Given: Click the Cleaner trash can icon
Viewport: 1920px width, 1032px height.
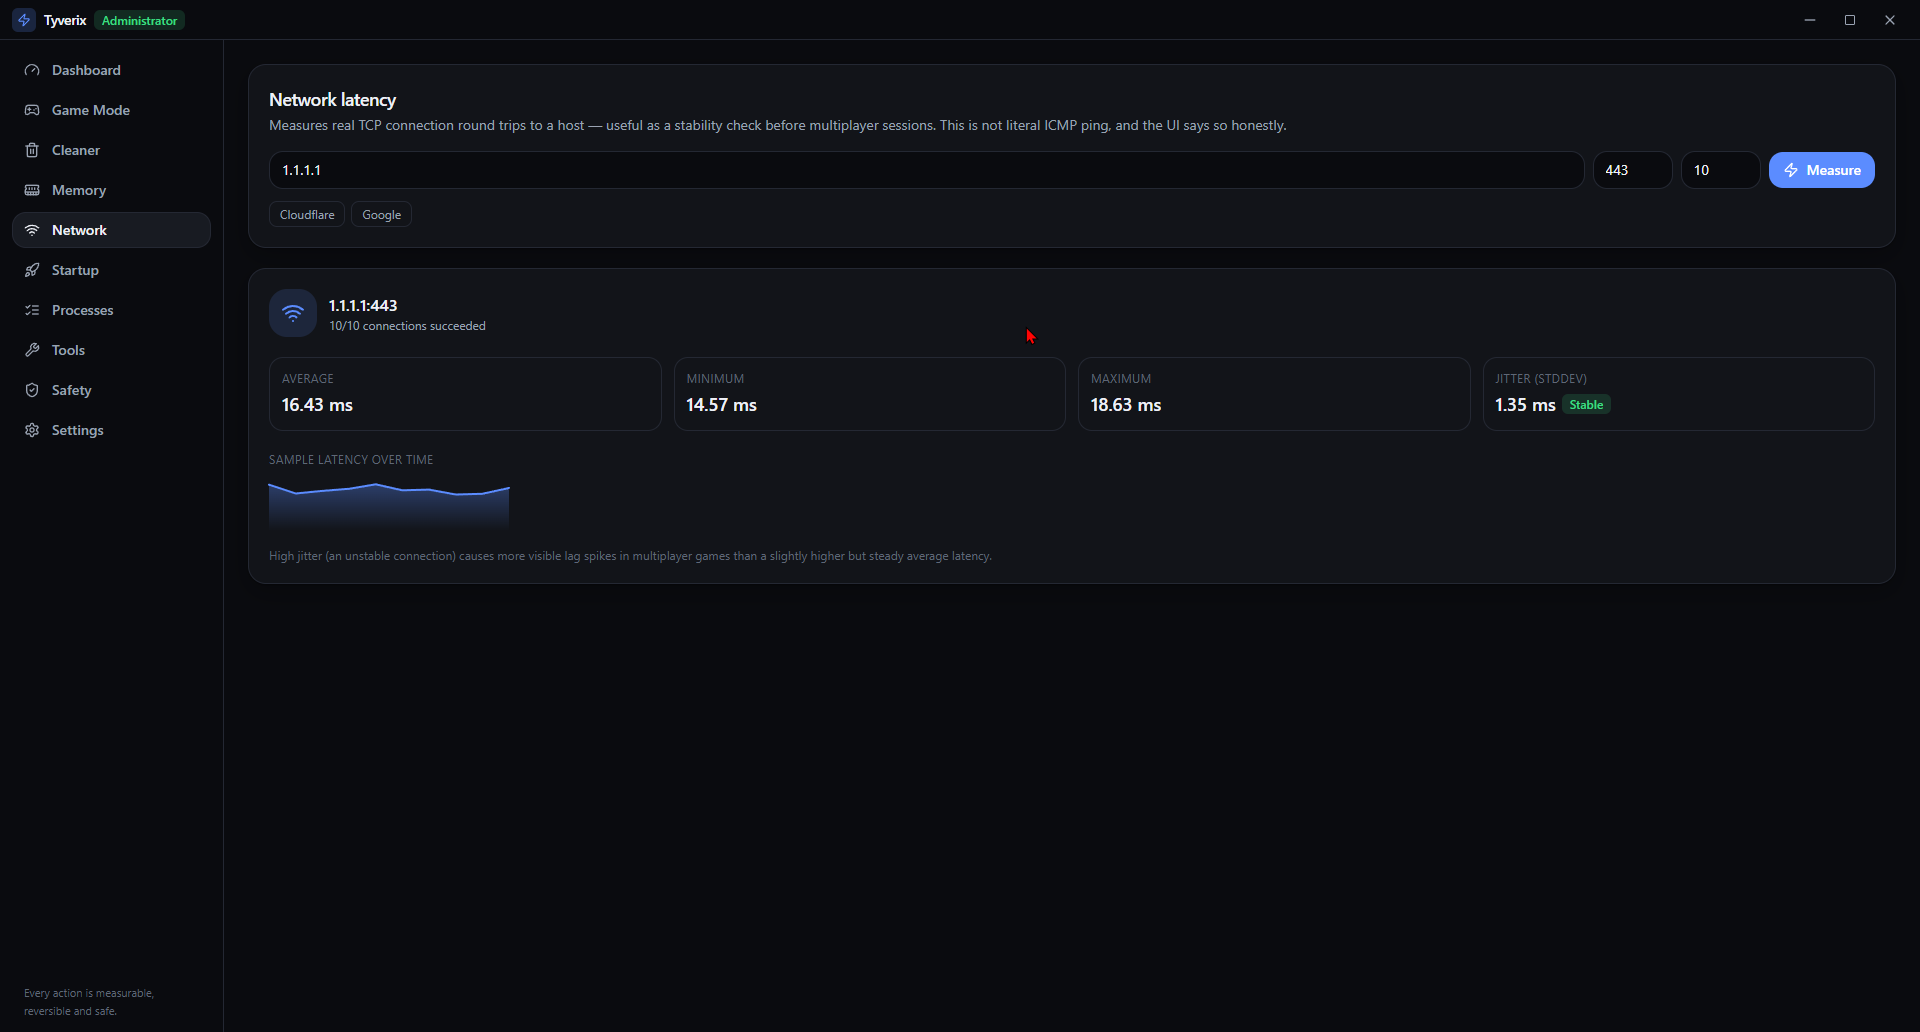Looking at the screenshot, I should [x=32, y=150].
